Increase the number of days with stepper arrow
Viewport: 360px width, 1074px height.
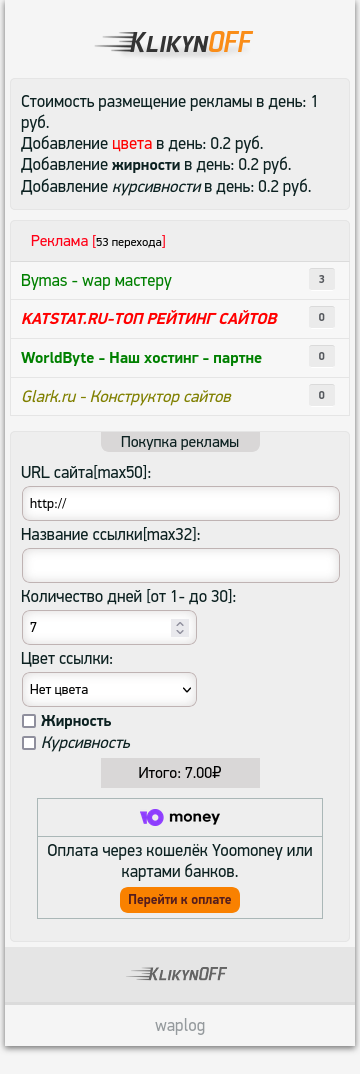pyautogui.click(x=180, y=623)
